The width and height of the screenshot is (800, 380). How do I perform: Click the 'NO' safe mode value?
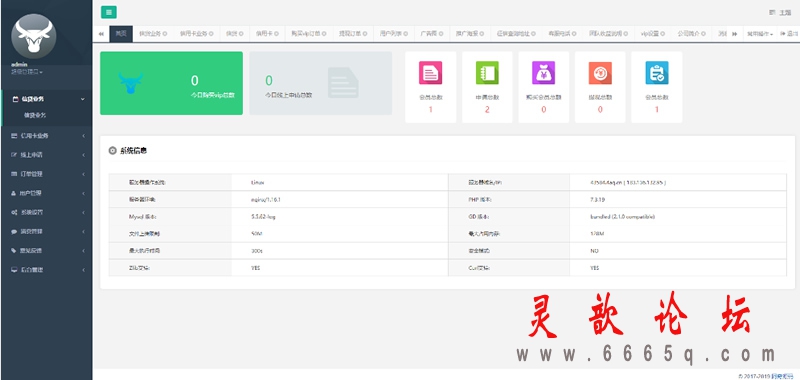coord(594,251)
